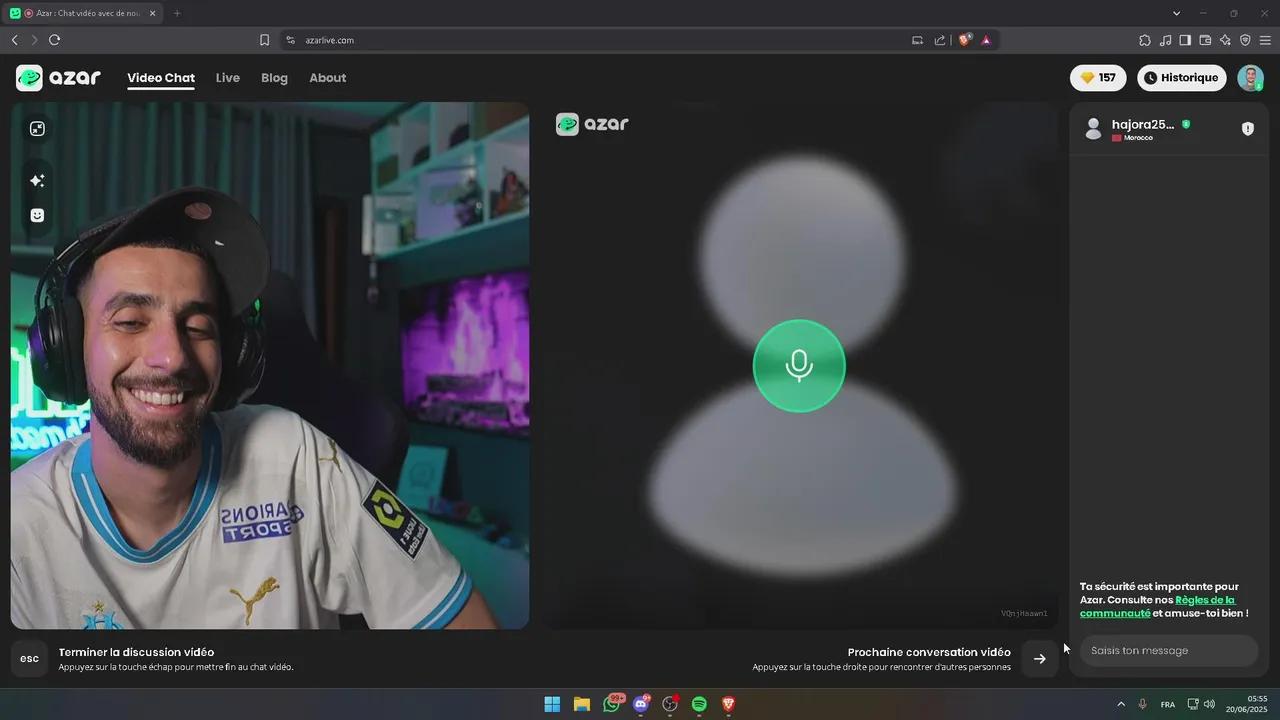This screenshot has height=720, width=1280.
Task: Go to the Blog page
Action: (x=274, y=78)
